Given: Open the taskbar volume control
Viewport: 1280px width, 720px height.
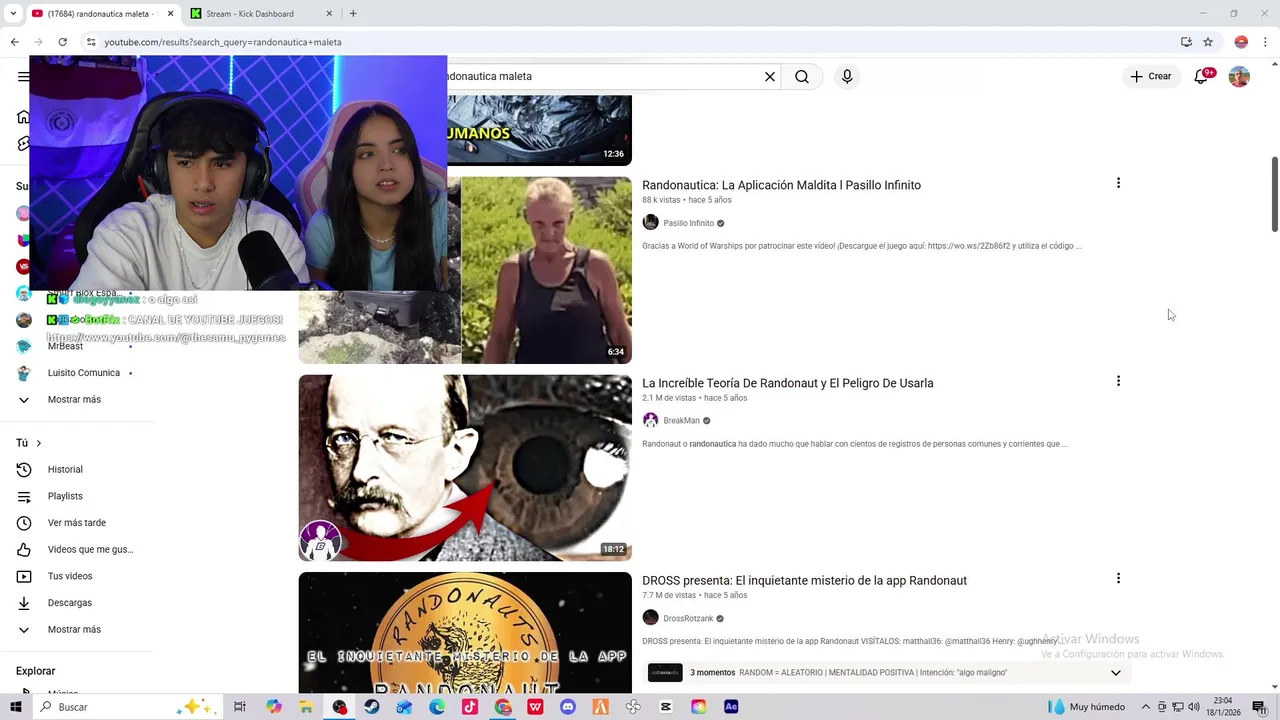Looking at the screenshot, I should click(1194, 707).
